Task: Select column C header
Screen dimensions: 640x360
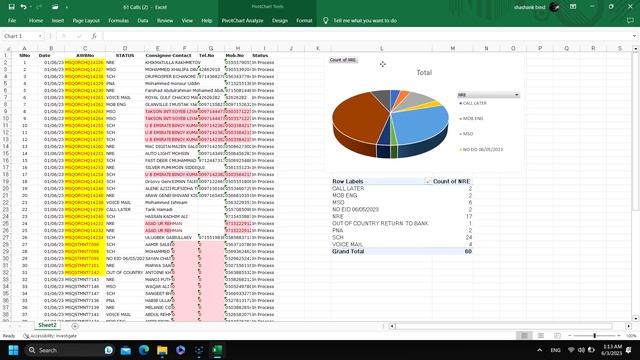Action: 85,48
